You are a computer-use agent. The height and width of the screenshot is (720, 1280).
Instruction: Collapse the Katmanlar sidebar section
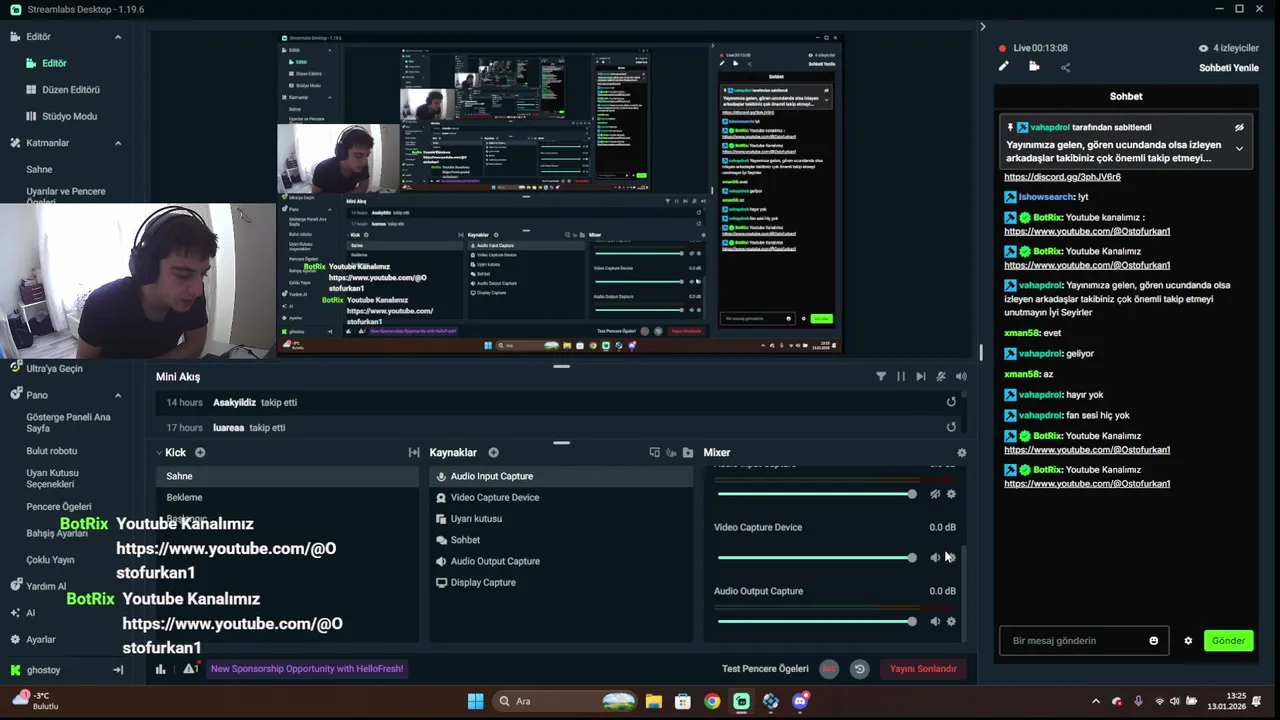[x=118, y=143]
